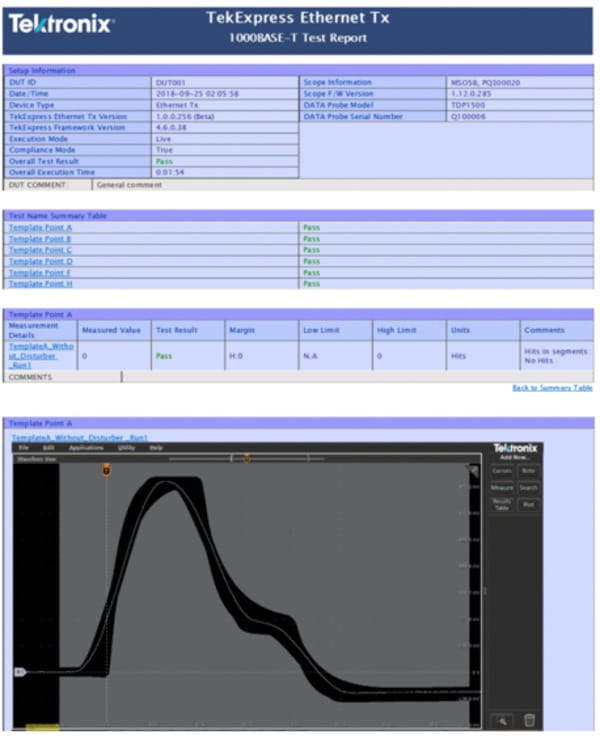Click the zoom magnifier icon
Image resolution: width=600 pixels, height=739 pixels.
502,719
